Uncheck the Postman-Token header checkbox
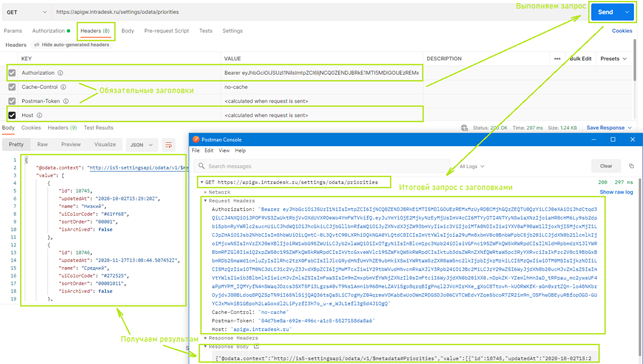This screenshot has width=643, height=364. tap(12, 101)
